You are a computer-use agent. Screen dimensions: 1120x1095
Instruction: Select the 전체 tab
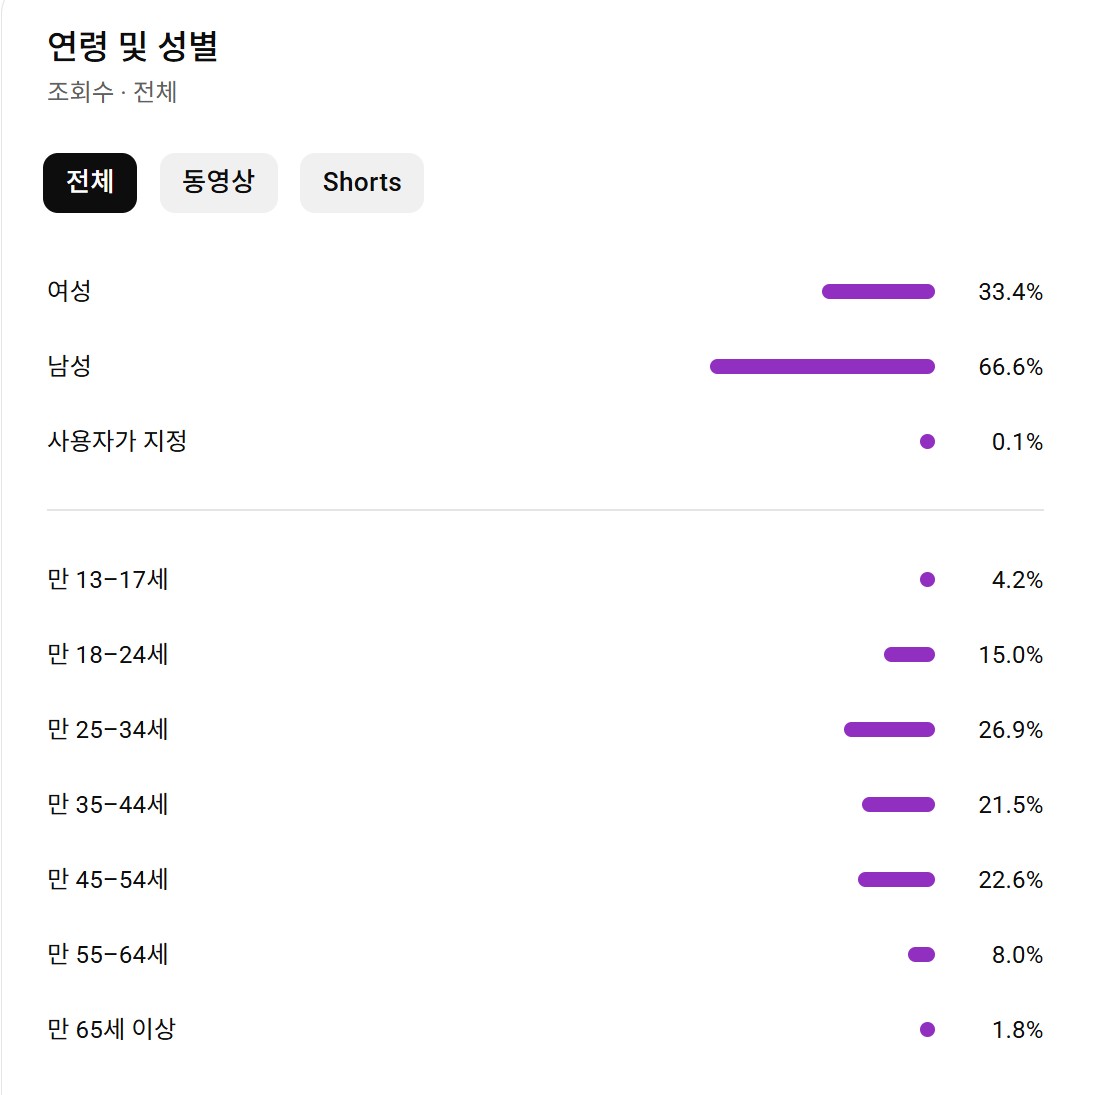(x=90, y=182)
